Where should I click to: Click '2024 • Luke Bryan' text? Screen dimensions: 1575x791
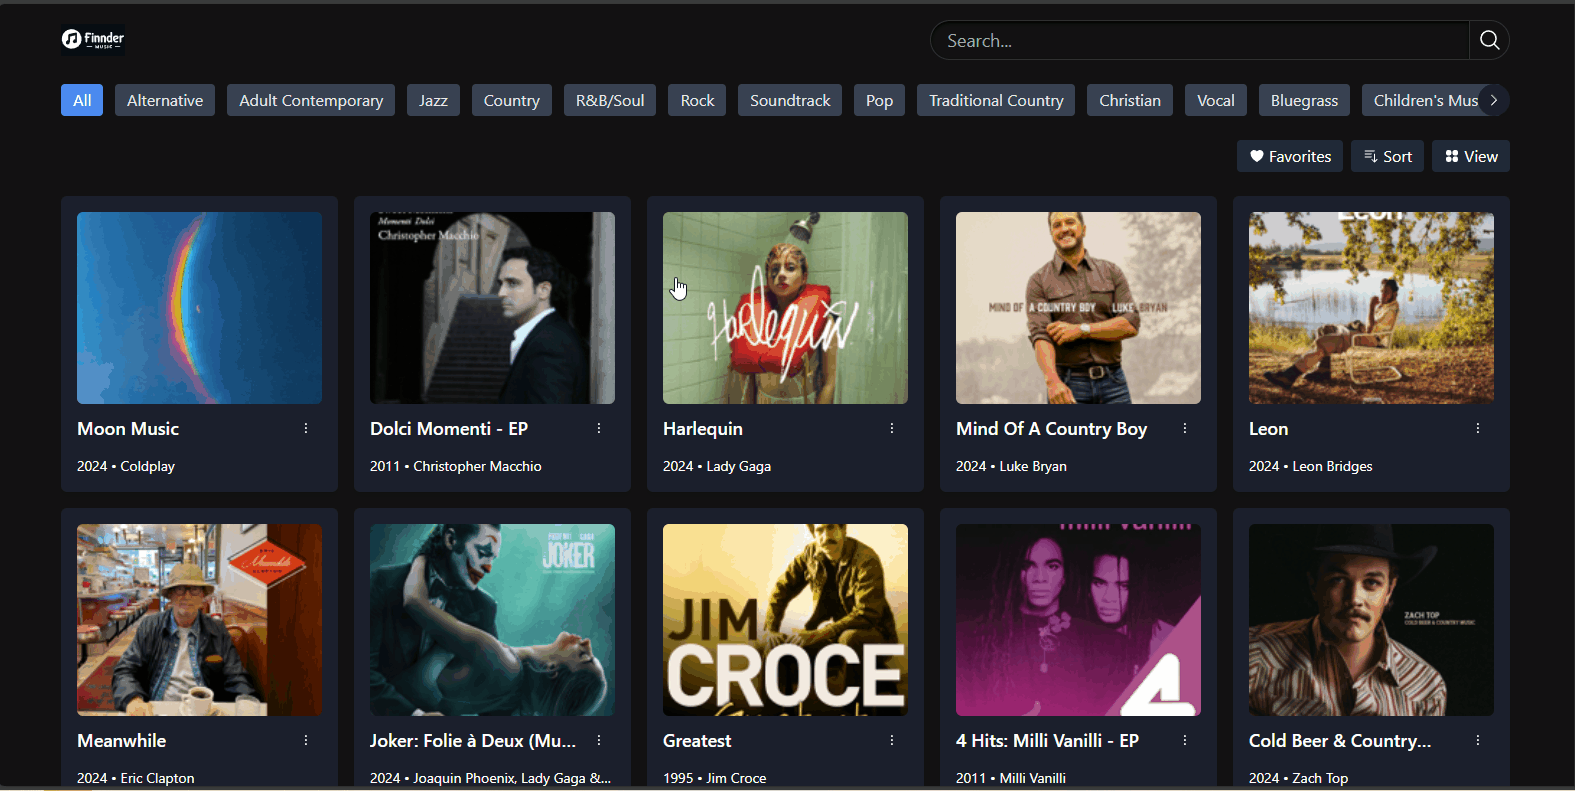pyautogui.click(x=1011, y=466)
